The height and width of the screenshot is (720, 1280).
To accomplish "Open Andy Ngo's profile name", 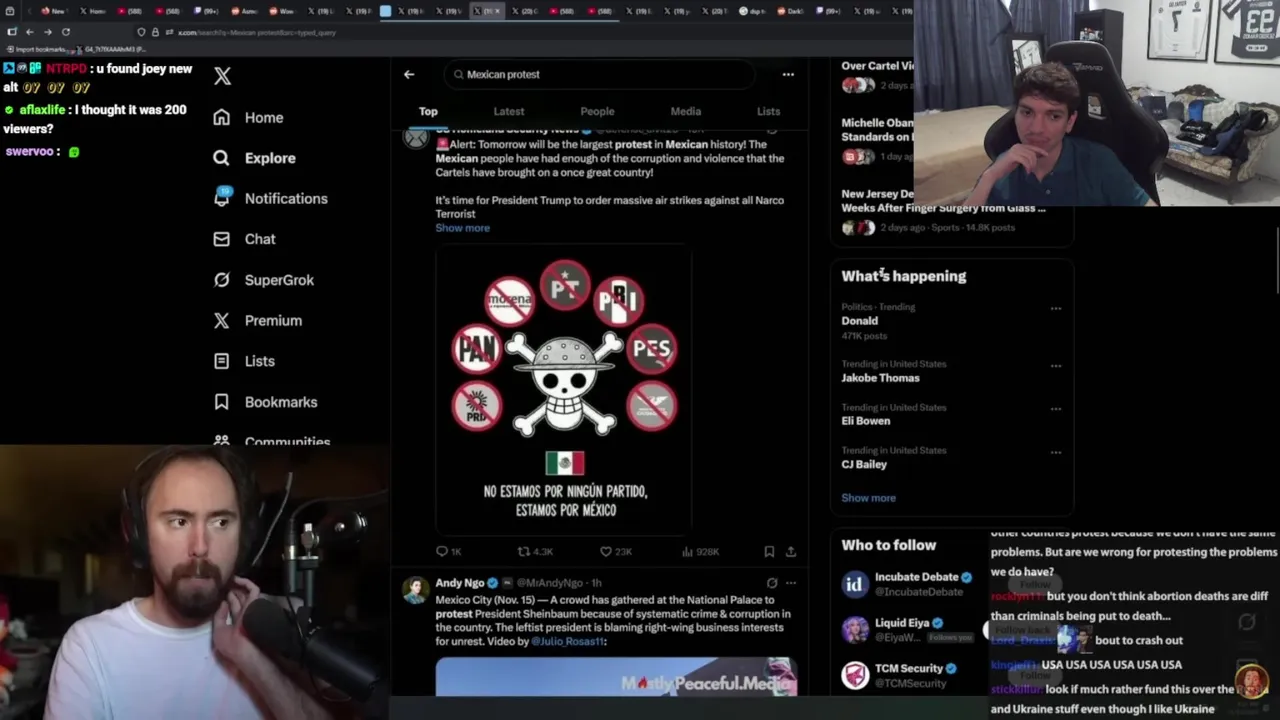I will [x=460, y=583].
